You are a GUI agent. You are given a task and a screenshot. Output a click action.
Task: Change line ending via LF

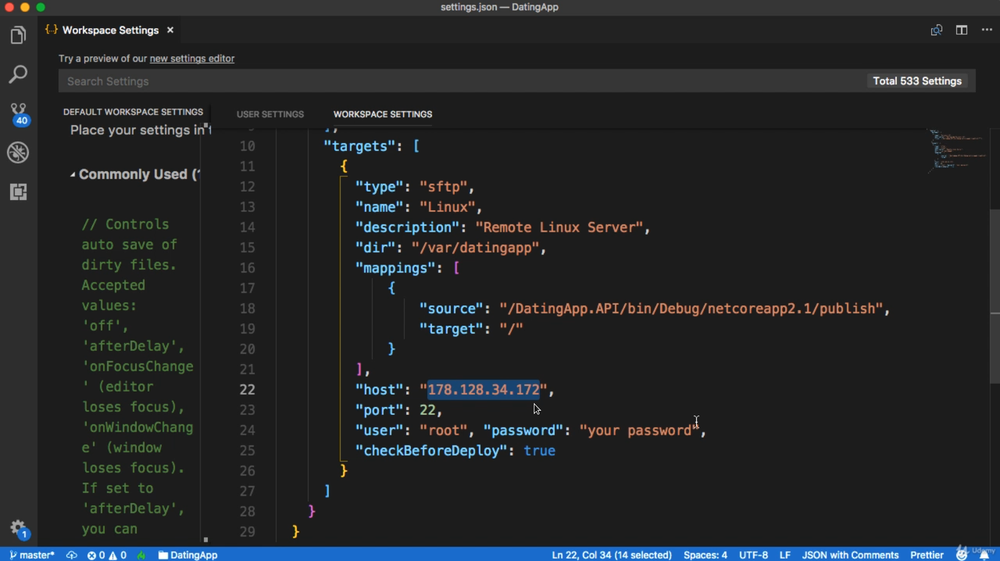click(784, 555)
